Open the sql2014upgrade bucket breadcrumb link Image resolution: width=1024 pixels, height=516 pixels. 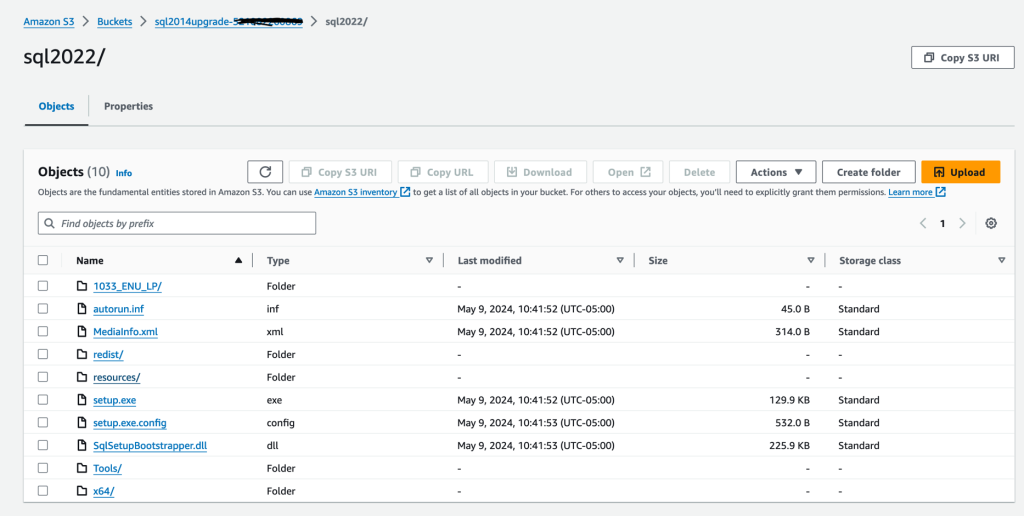(228, 22)
